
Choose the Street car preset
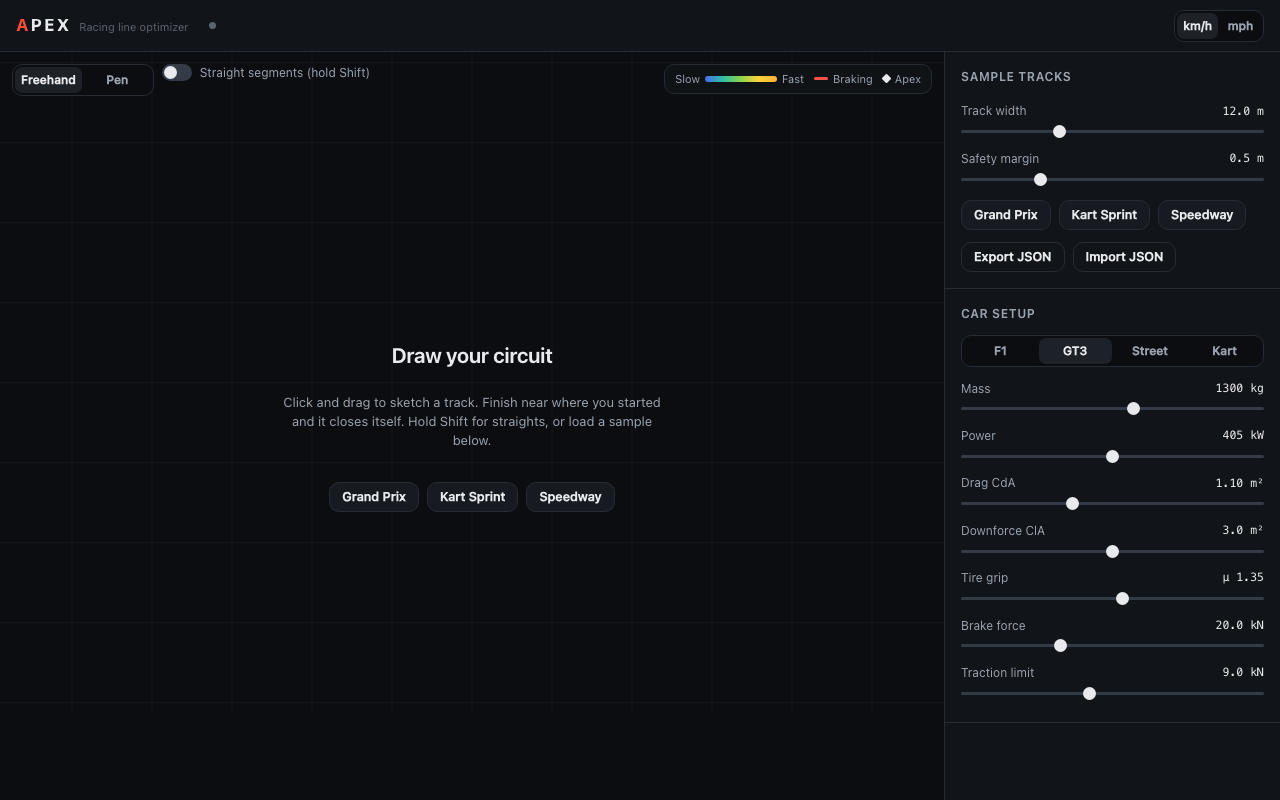tap(1150, 351)
